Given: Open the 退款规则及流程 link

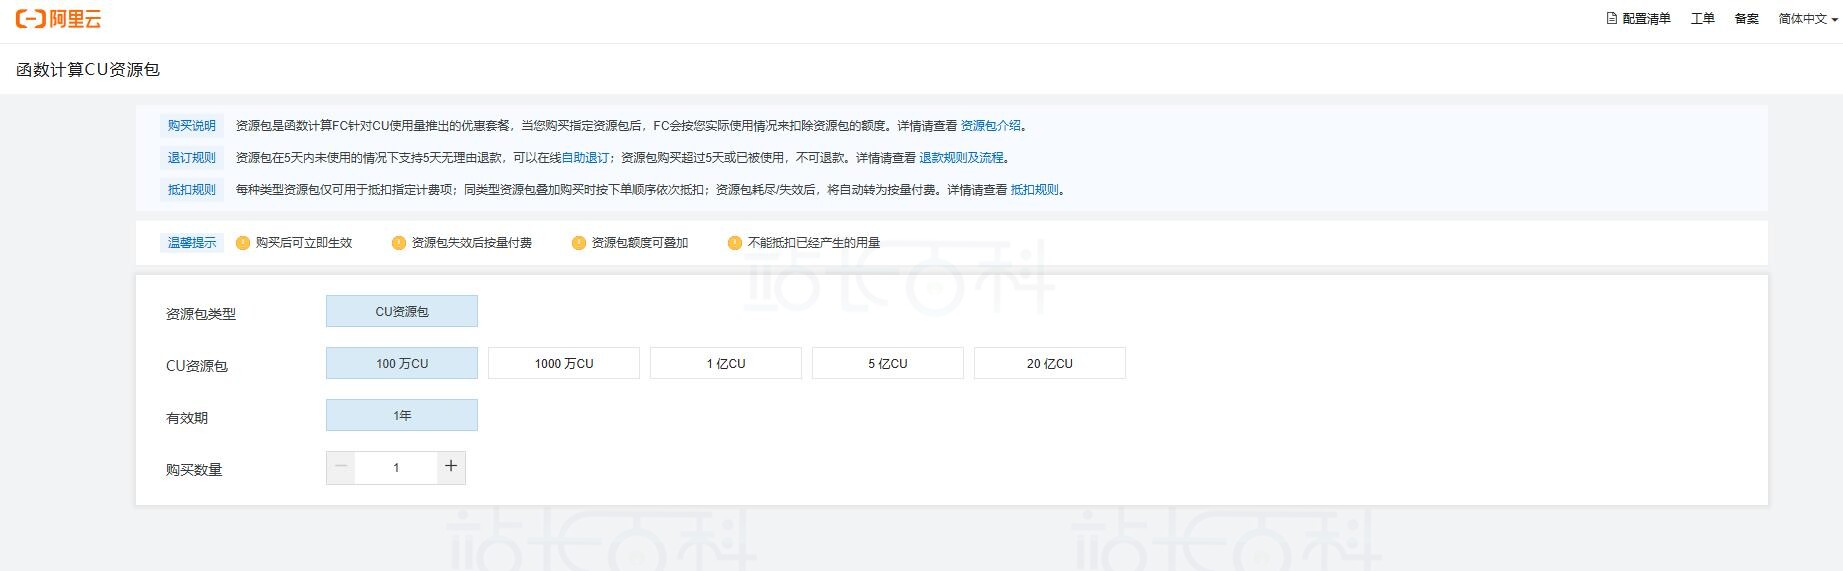Looking at the screenshot, I should (x=961, y=158).
